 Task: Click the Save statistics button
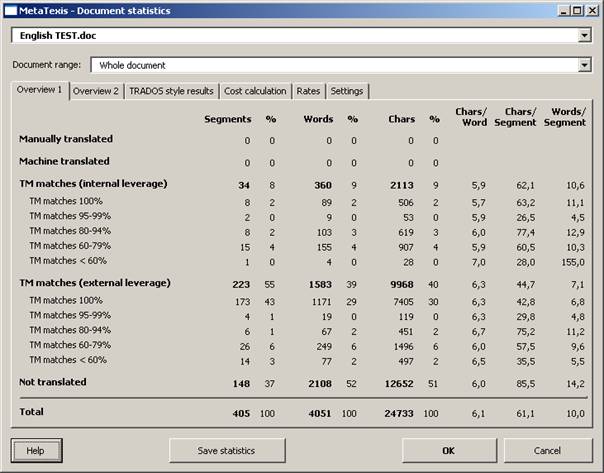226,450
